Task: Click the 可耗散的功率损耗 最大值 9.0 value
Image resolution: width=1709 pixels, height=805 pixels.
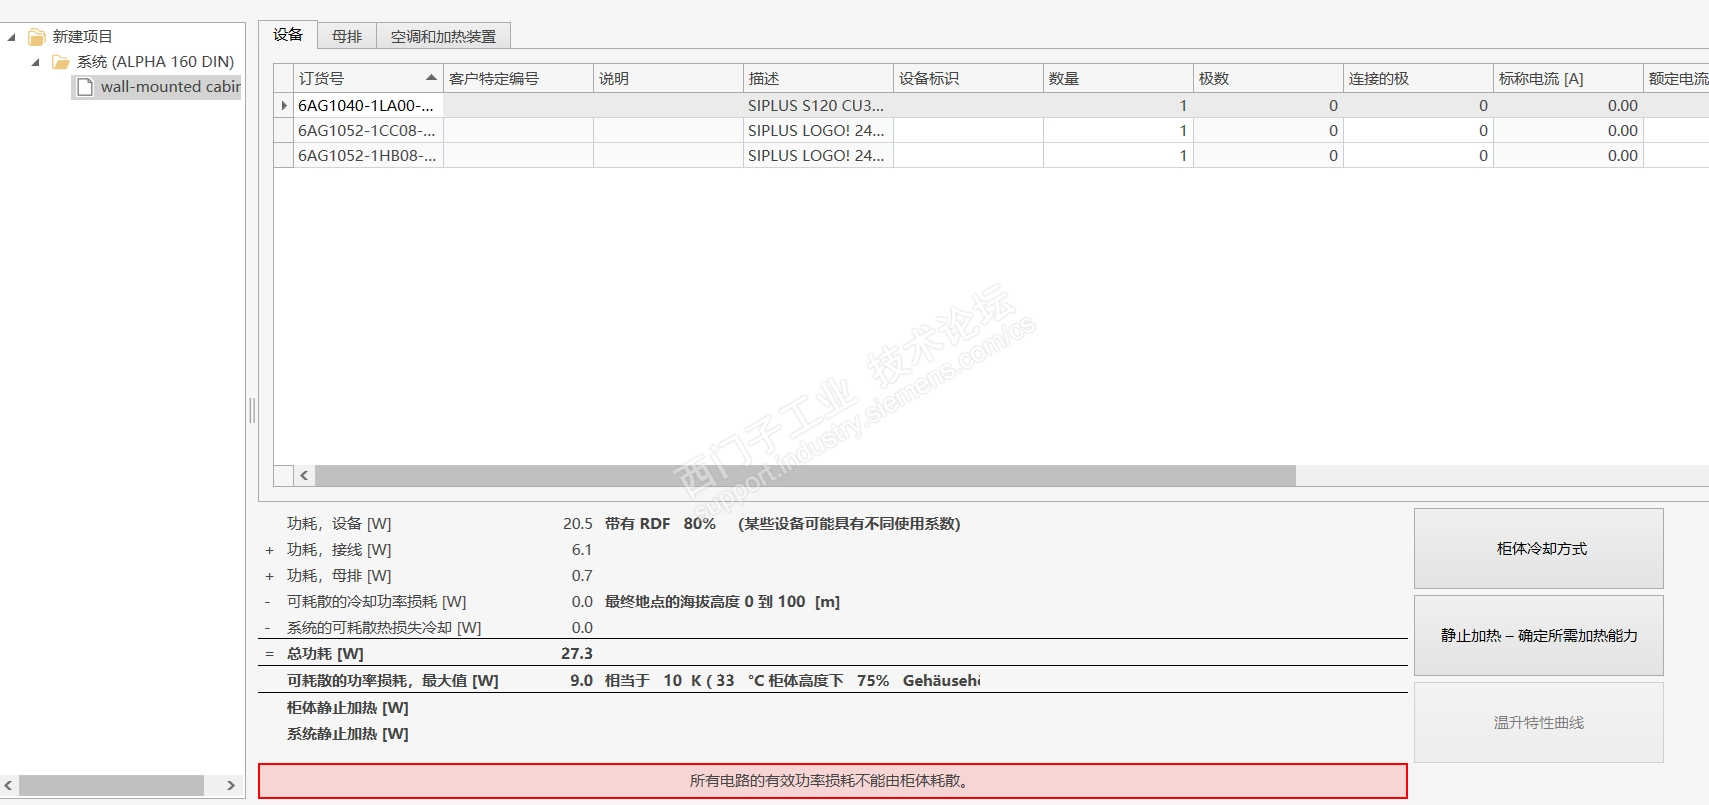Action: [581, 680]
